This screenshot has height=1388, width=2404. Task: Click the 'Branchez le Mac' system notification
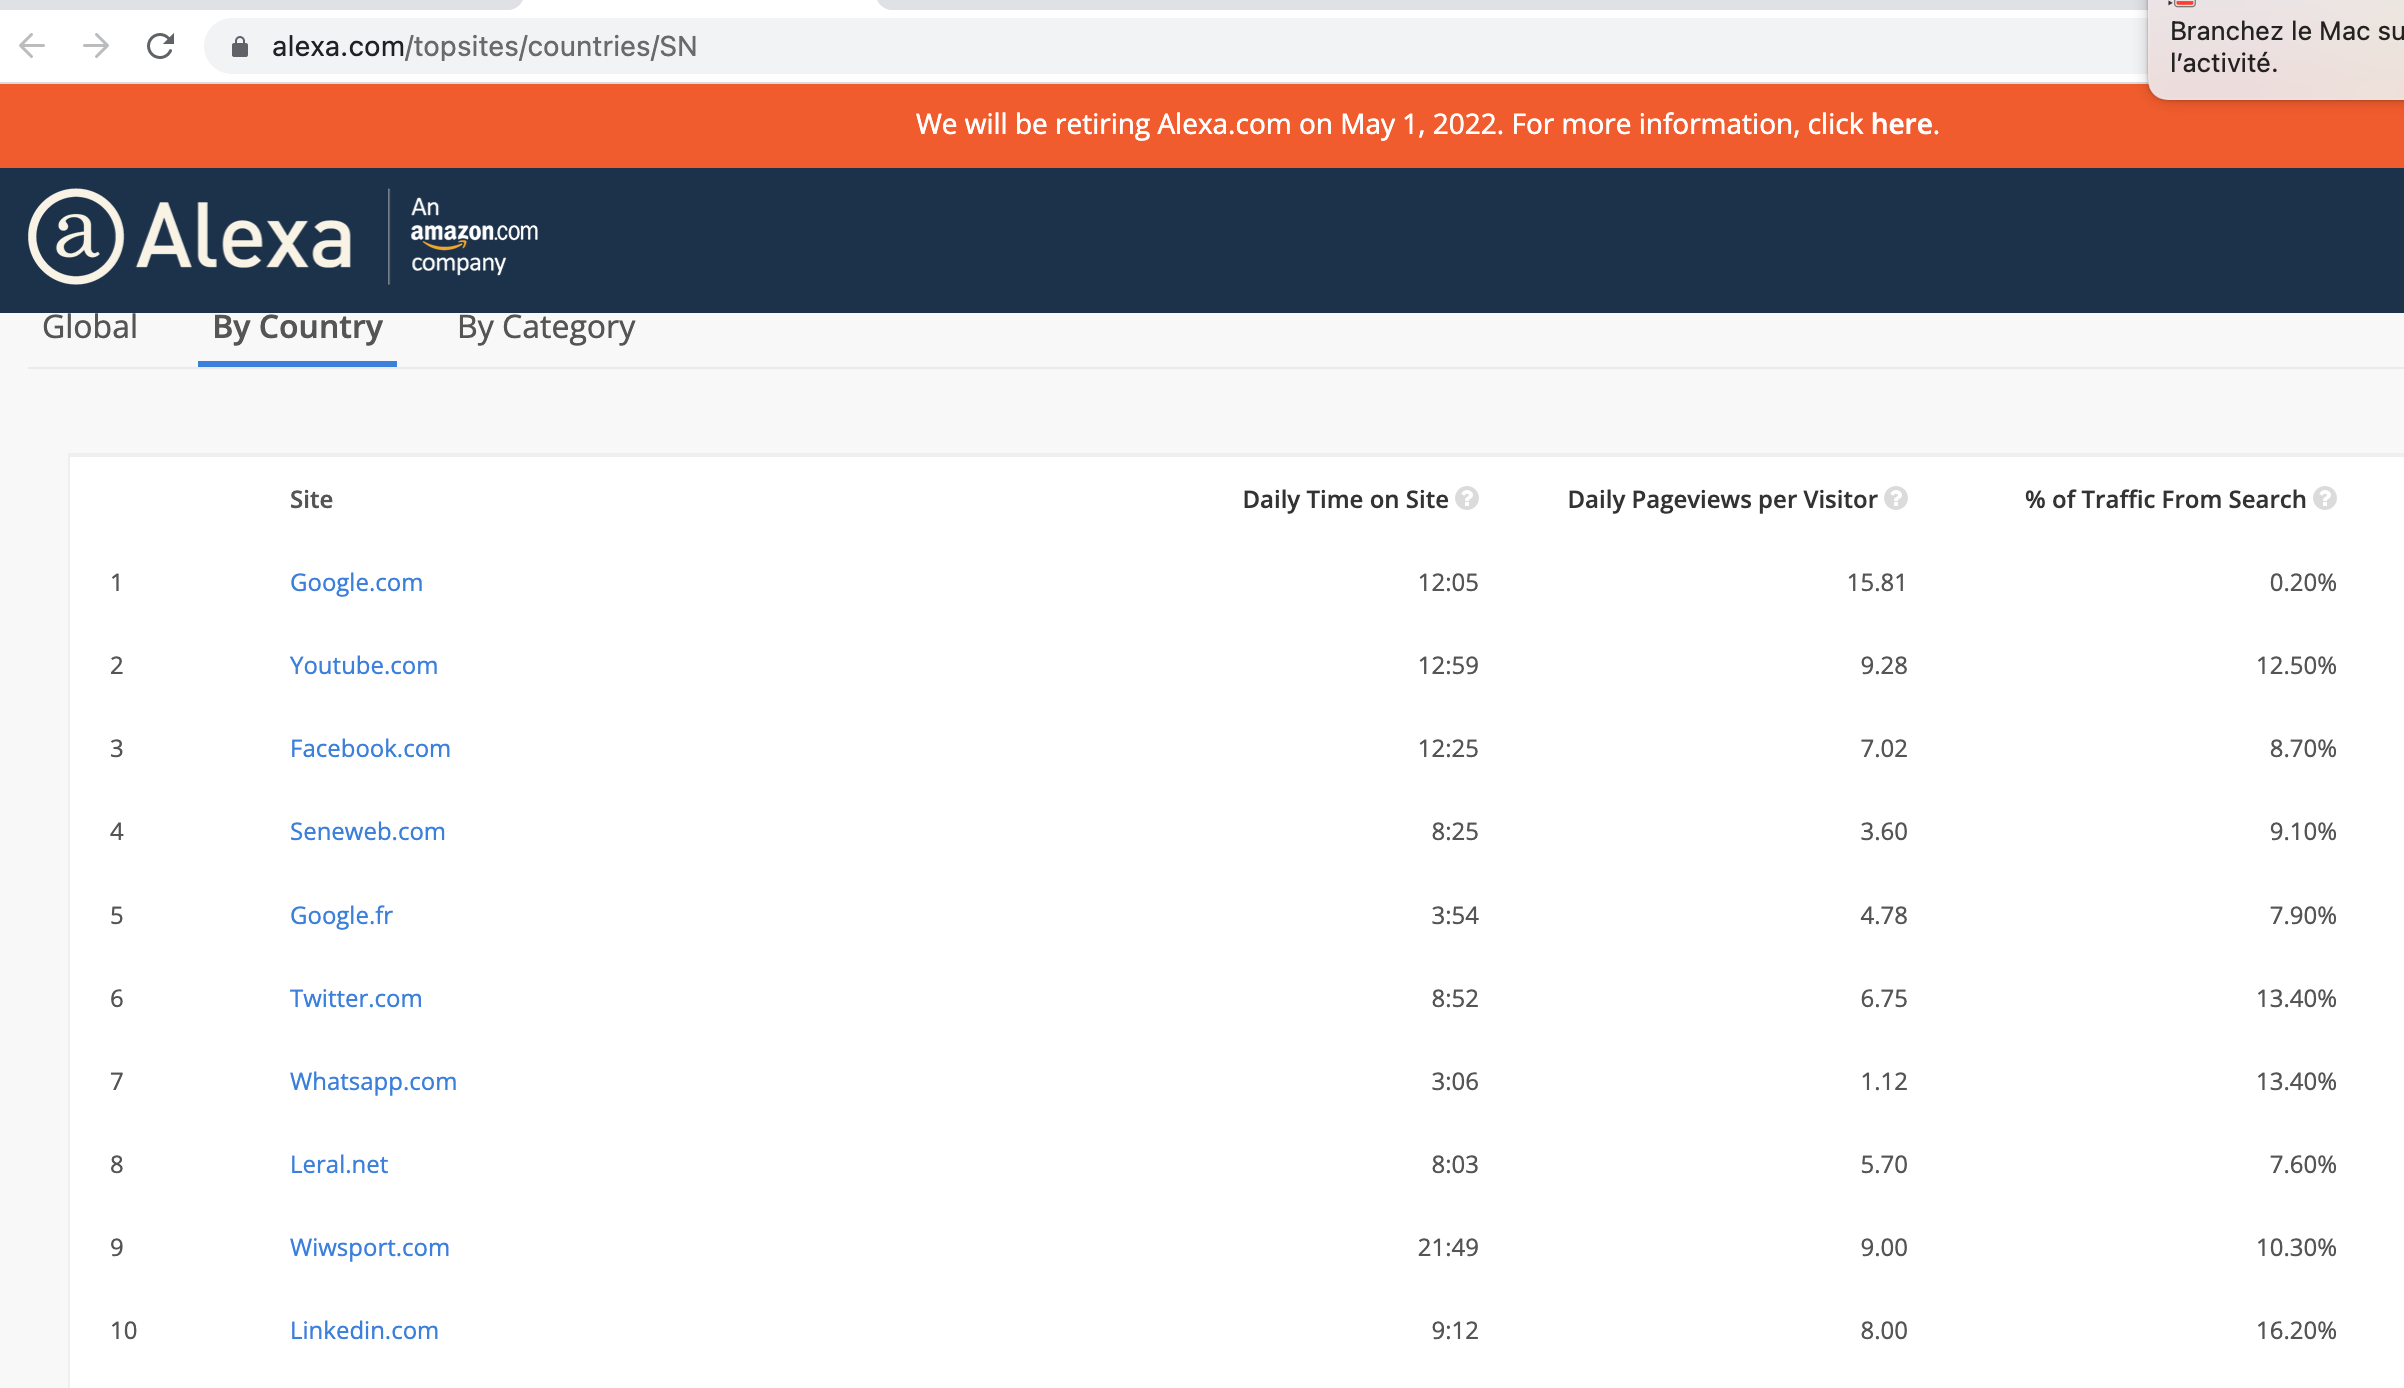2278,48
